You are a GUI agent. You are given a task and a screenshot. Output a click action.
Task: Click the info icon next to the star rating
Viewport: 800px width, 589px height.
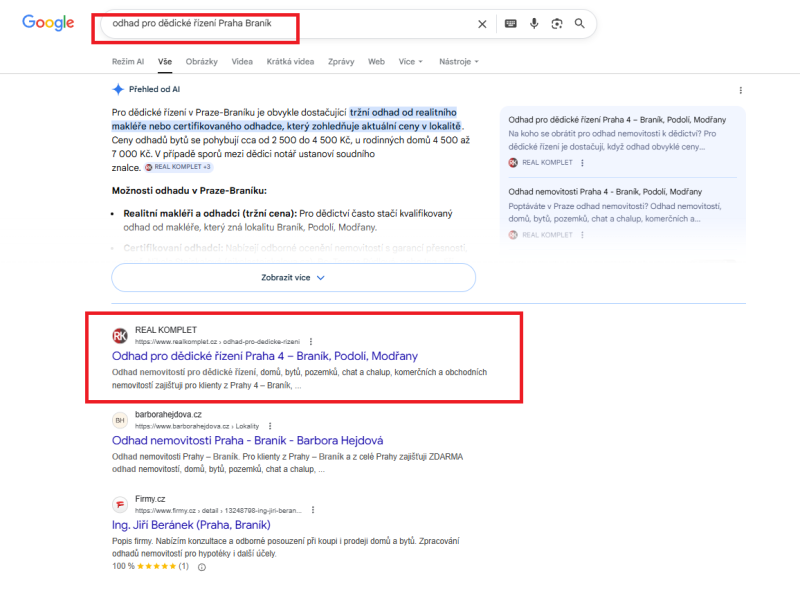[202, 567]
